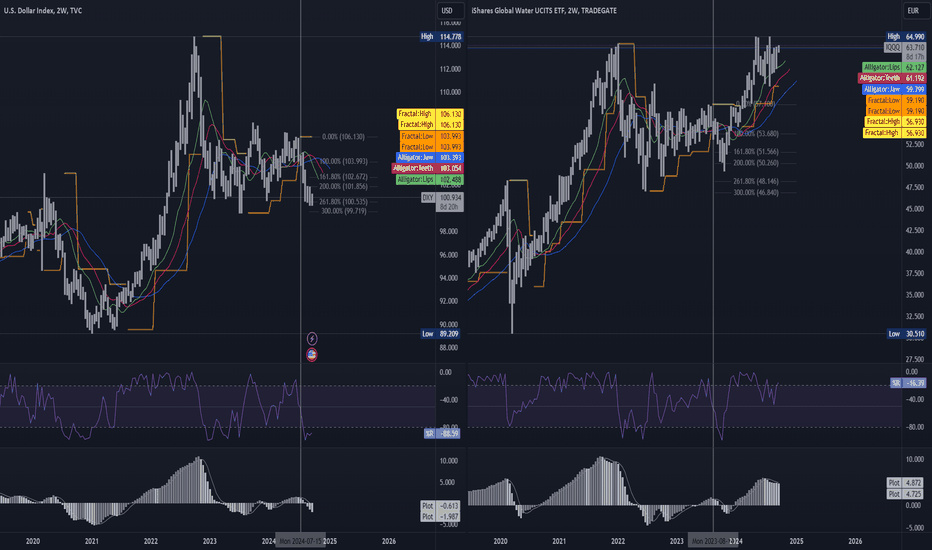Click the Alligator:Teeth 103.054 label
The image size is (932, 550).
(428, 168)
